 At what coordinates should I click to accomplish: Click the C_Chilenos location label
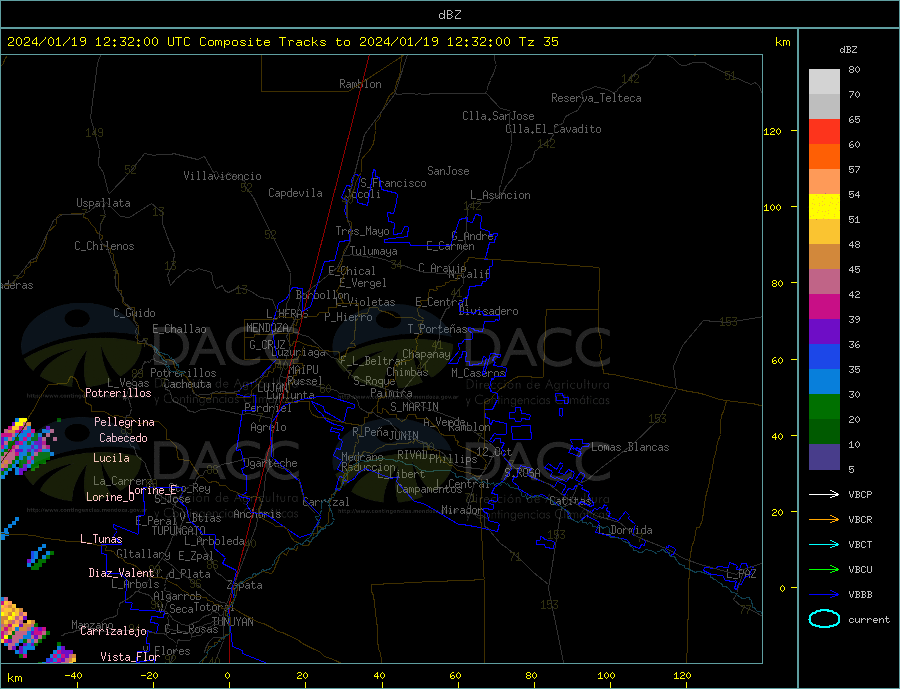click(104, 246)
